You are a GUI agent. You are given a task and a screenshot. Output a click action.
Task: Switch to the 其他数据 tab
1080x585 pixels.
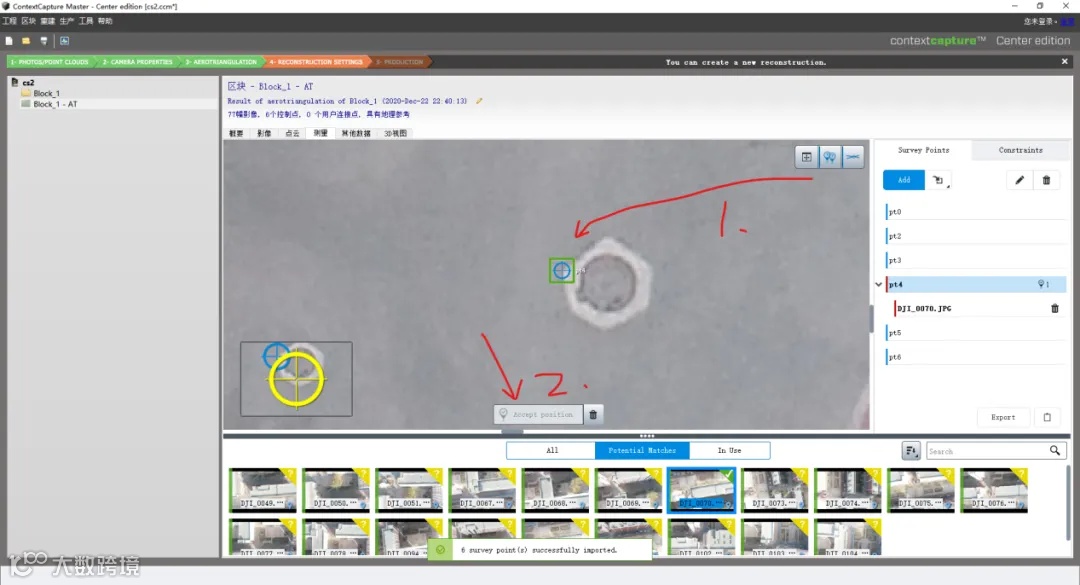click(x=356, y=133)
